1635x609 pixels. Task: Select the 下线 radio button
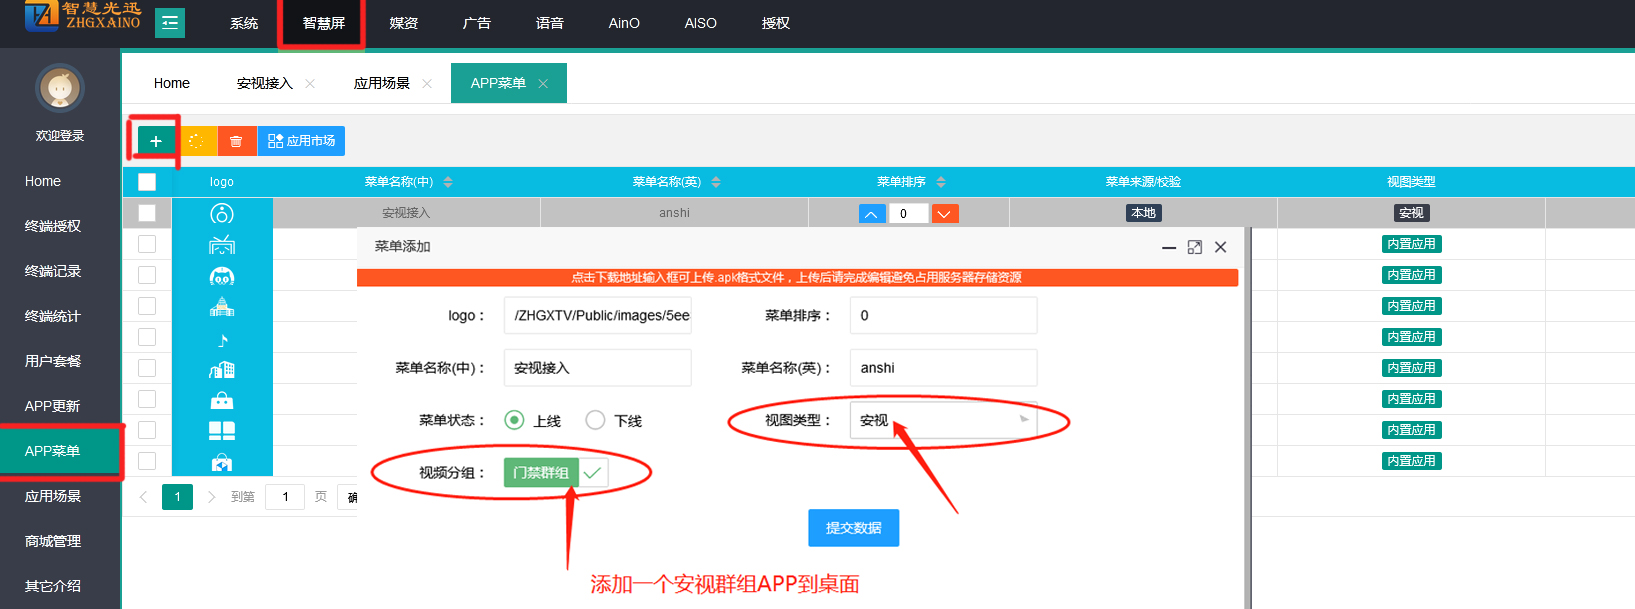point(595,420)
